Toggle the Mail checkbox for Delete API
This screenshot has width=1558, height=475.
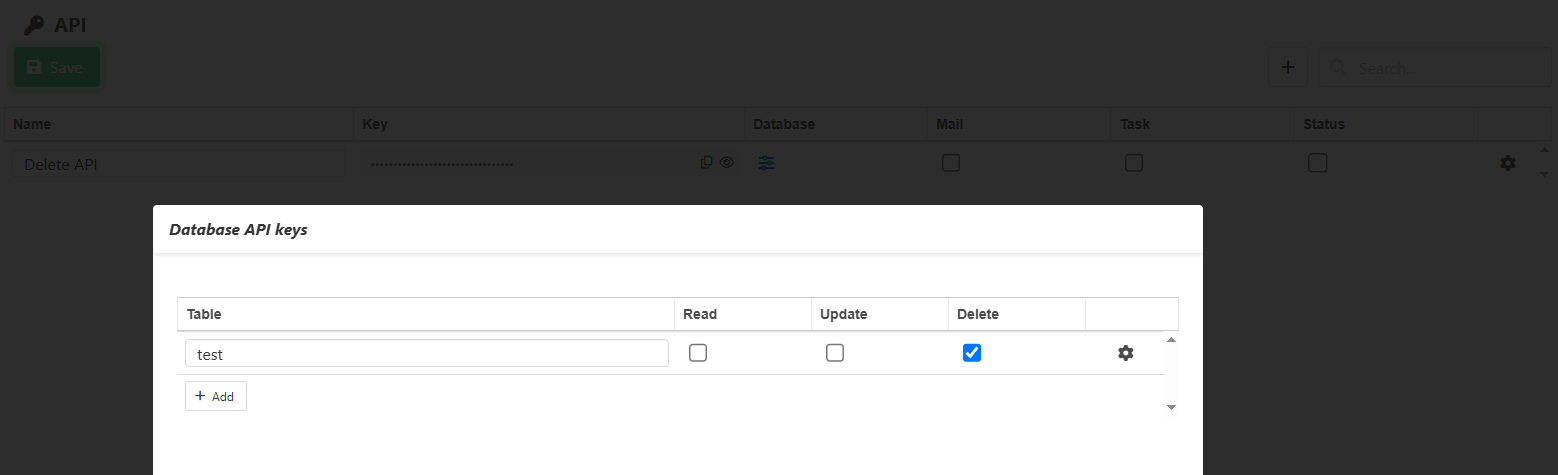(x=951, y=163)
